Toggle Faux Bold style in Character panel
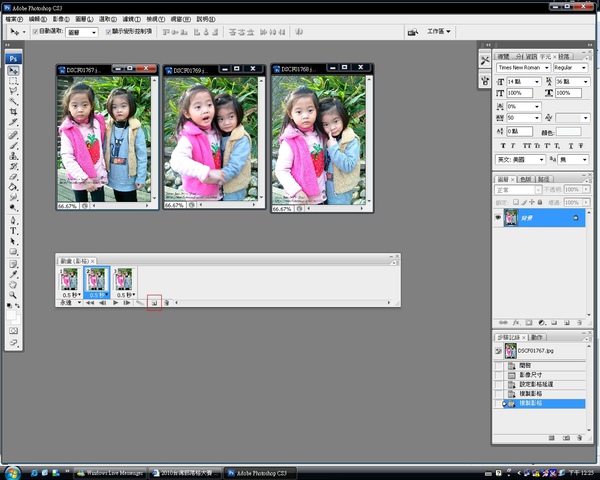The width and height of the screenshot is (600, 480). pos(503,145)
